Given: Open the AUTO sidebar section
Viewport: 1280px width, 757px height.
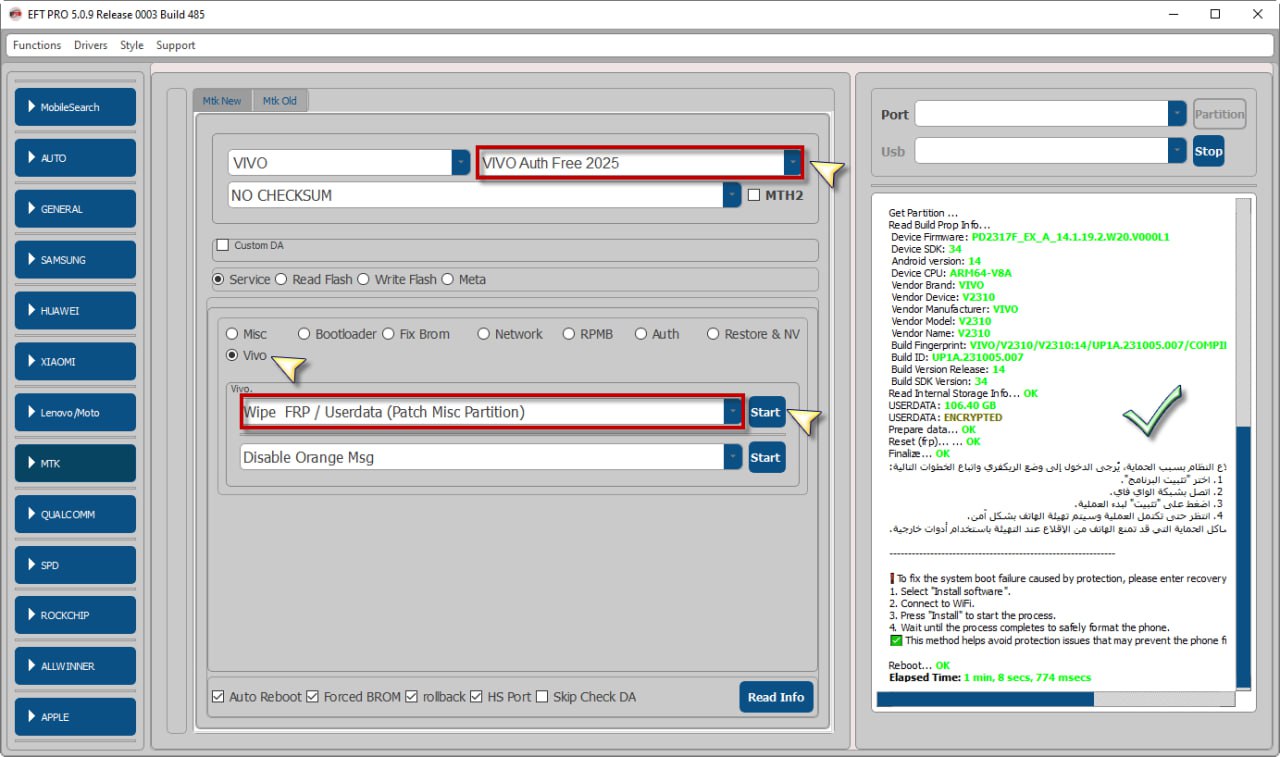Looking at the screenshot, I should coord(75,158).
